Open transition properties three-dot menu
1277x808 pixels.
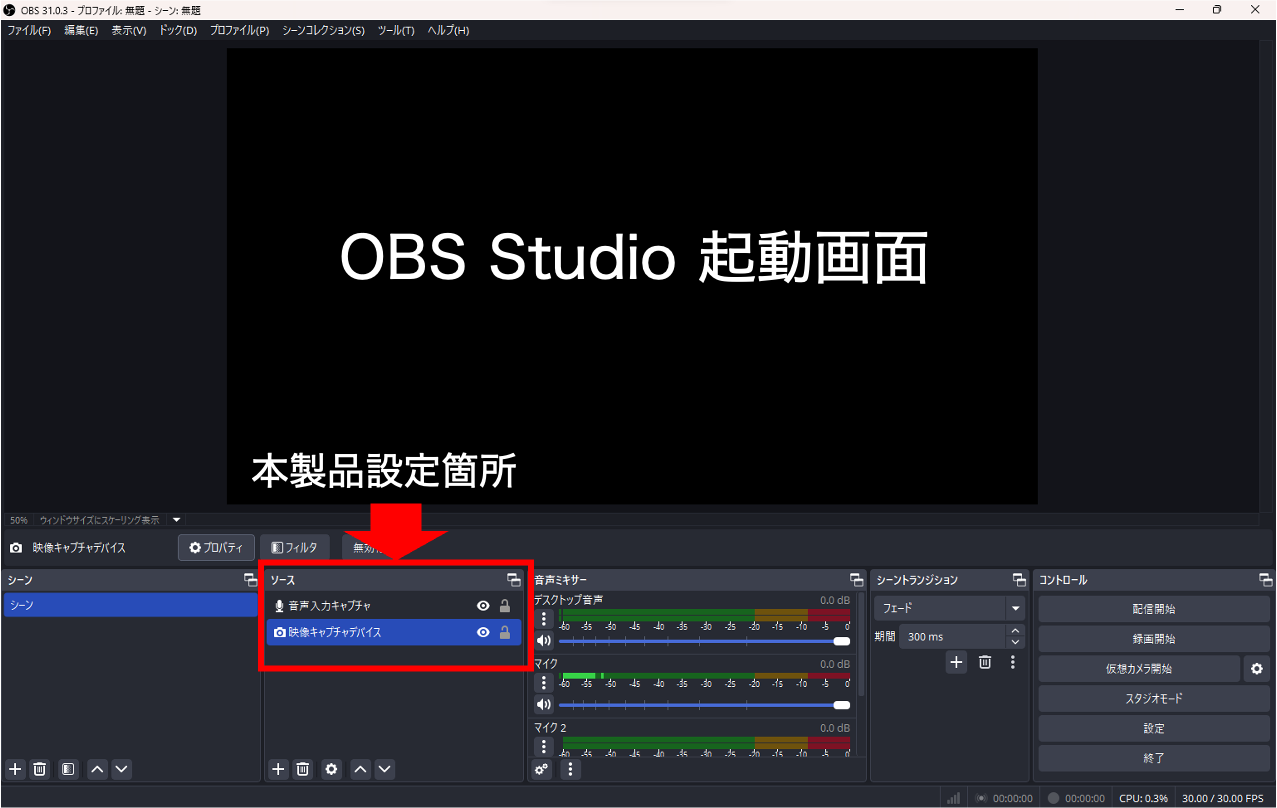point(1013,662)
